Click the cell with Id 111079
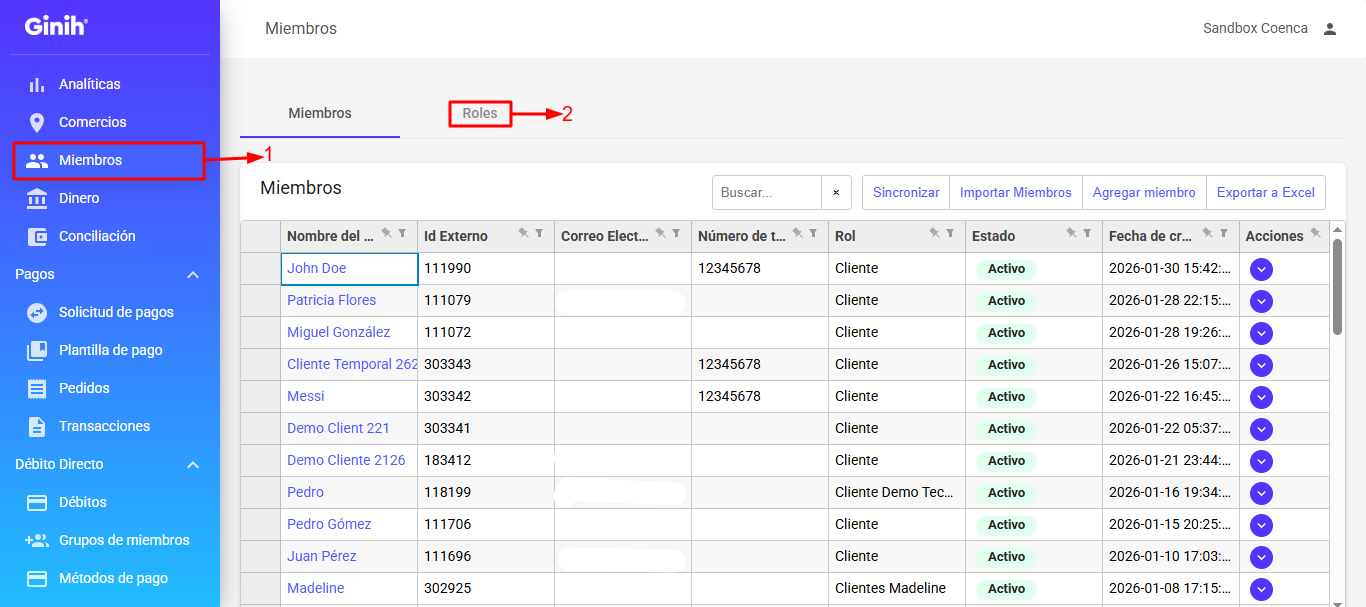The width and height of the screenshot is (1366, 607). point(486,301)
